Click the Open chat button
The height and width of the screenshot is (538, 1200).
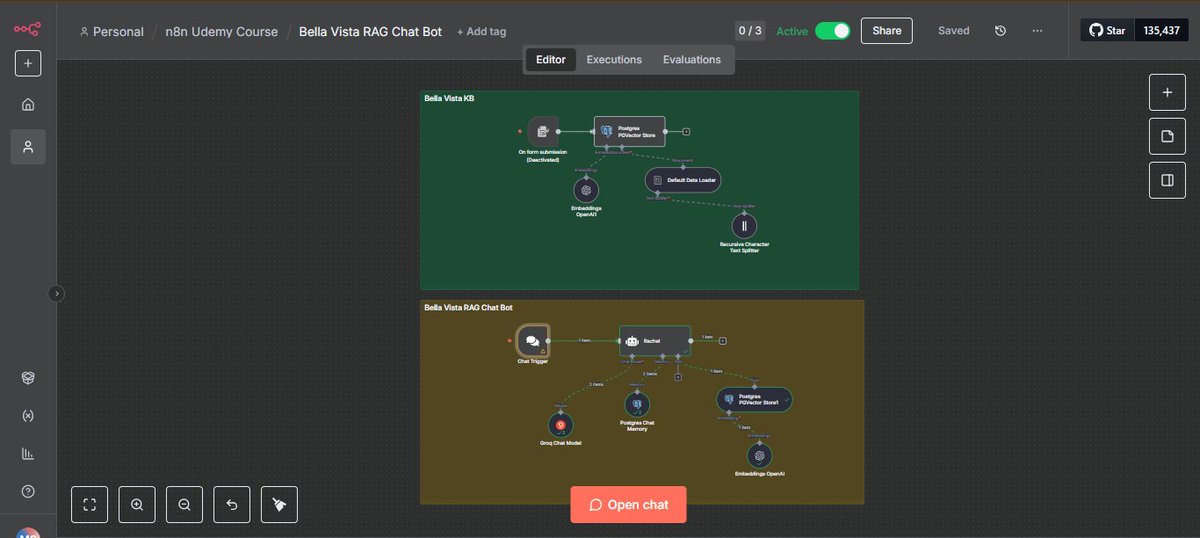tap(629, 504)
